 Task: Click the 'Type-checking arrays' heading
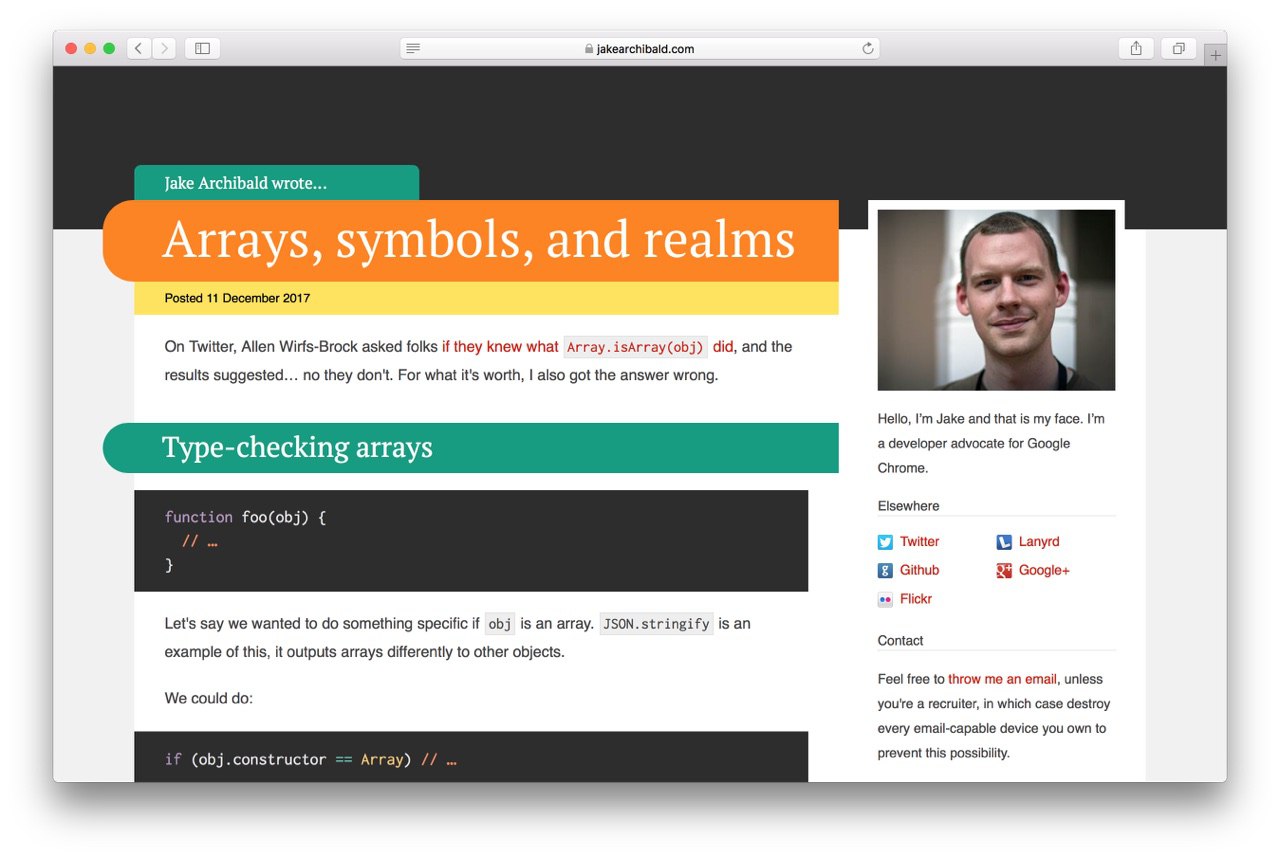(x=297, y=447)
